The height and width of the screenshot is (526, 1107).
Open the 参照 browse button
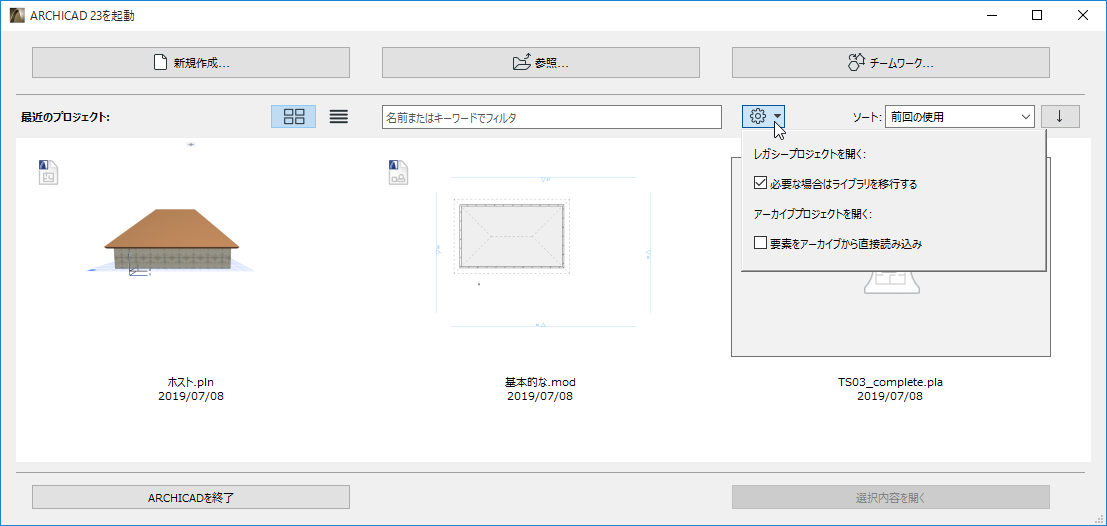click(541, 62)
